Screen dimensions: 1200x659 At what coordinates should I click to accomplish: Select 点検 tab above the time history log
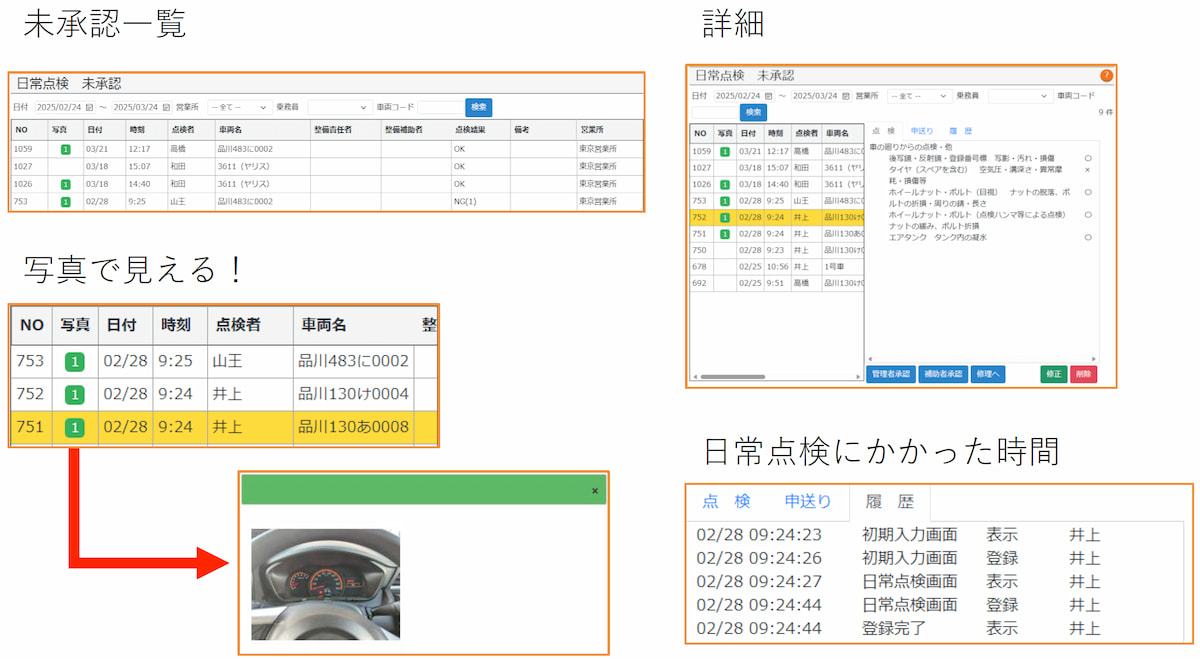tap(726, 502)
